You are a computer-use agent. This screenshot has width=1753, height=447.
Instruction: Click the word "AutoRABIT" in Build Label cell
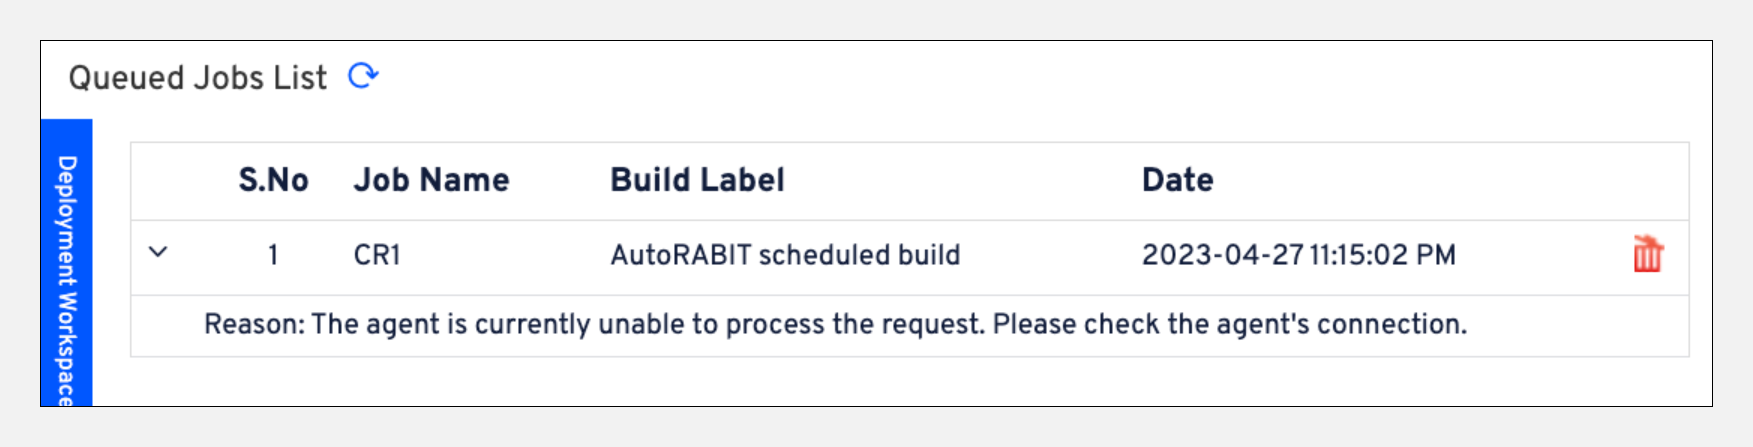click(x=680, y=255)
